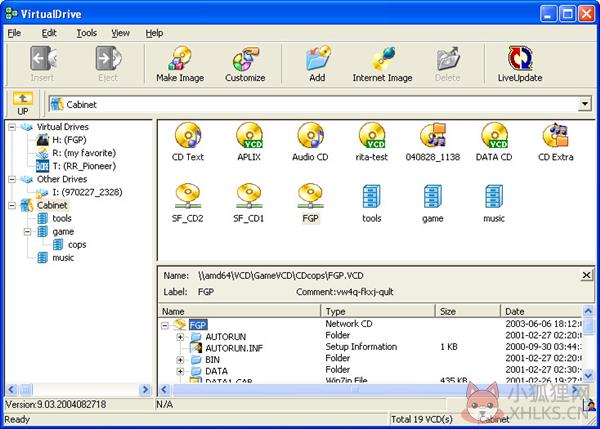The width and height of the screenshot is (600, 429).
Task: Close the image details panel
Action: (x=586, y=275)
